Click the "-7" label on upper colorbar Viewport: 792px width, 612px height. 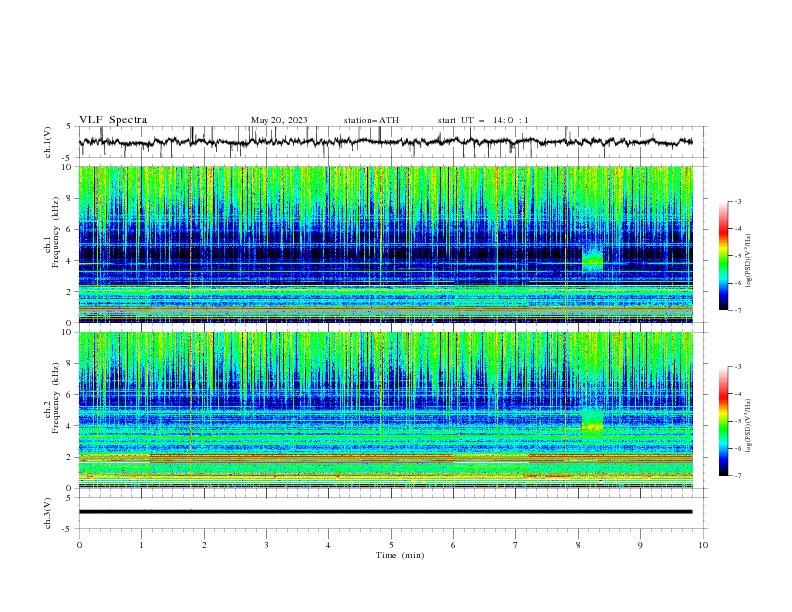(x=738, y=310)
